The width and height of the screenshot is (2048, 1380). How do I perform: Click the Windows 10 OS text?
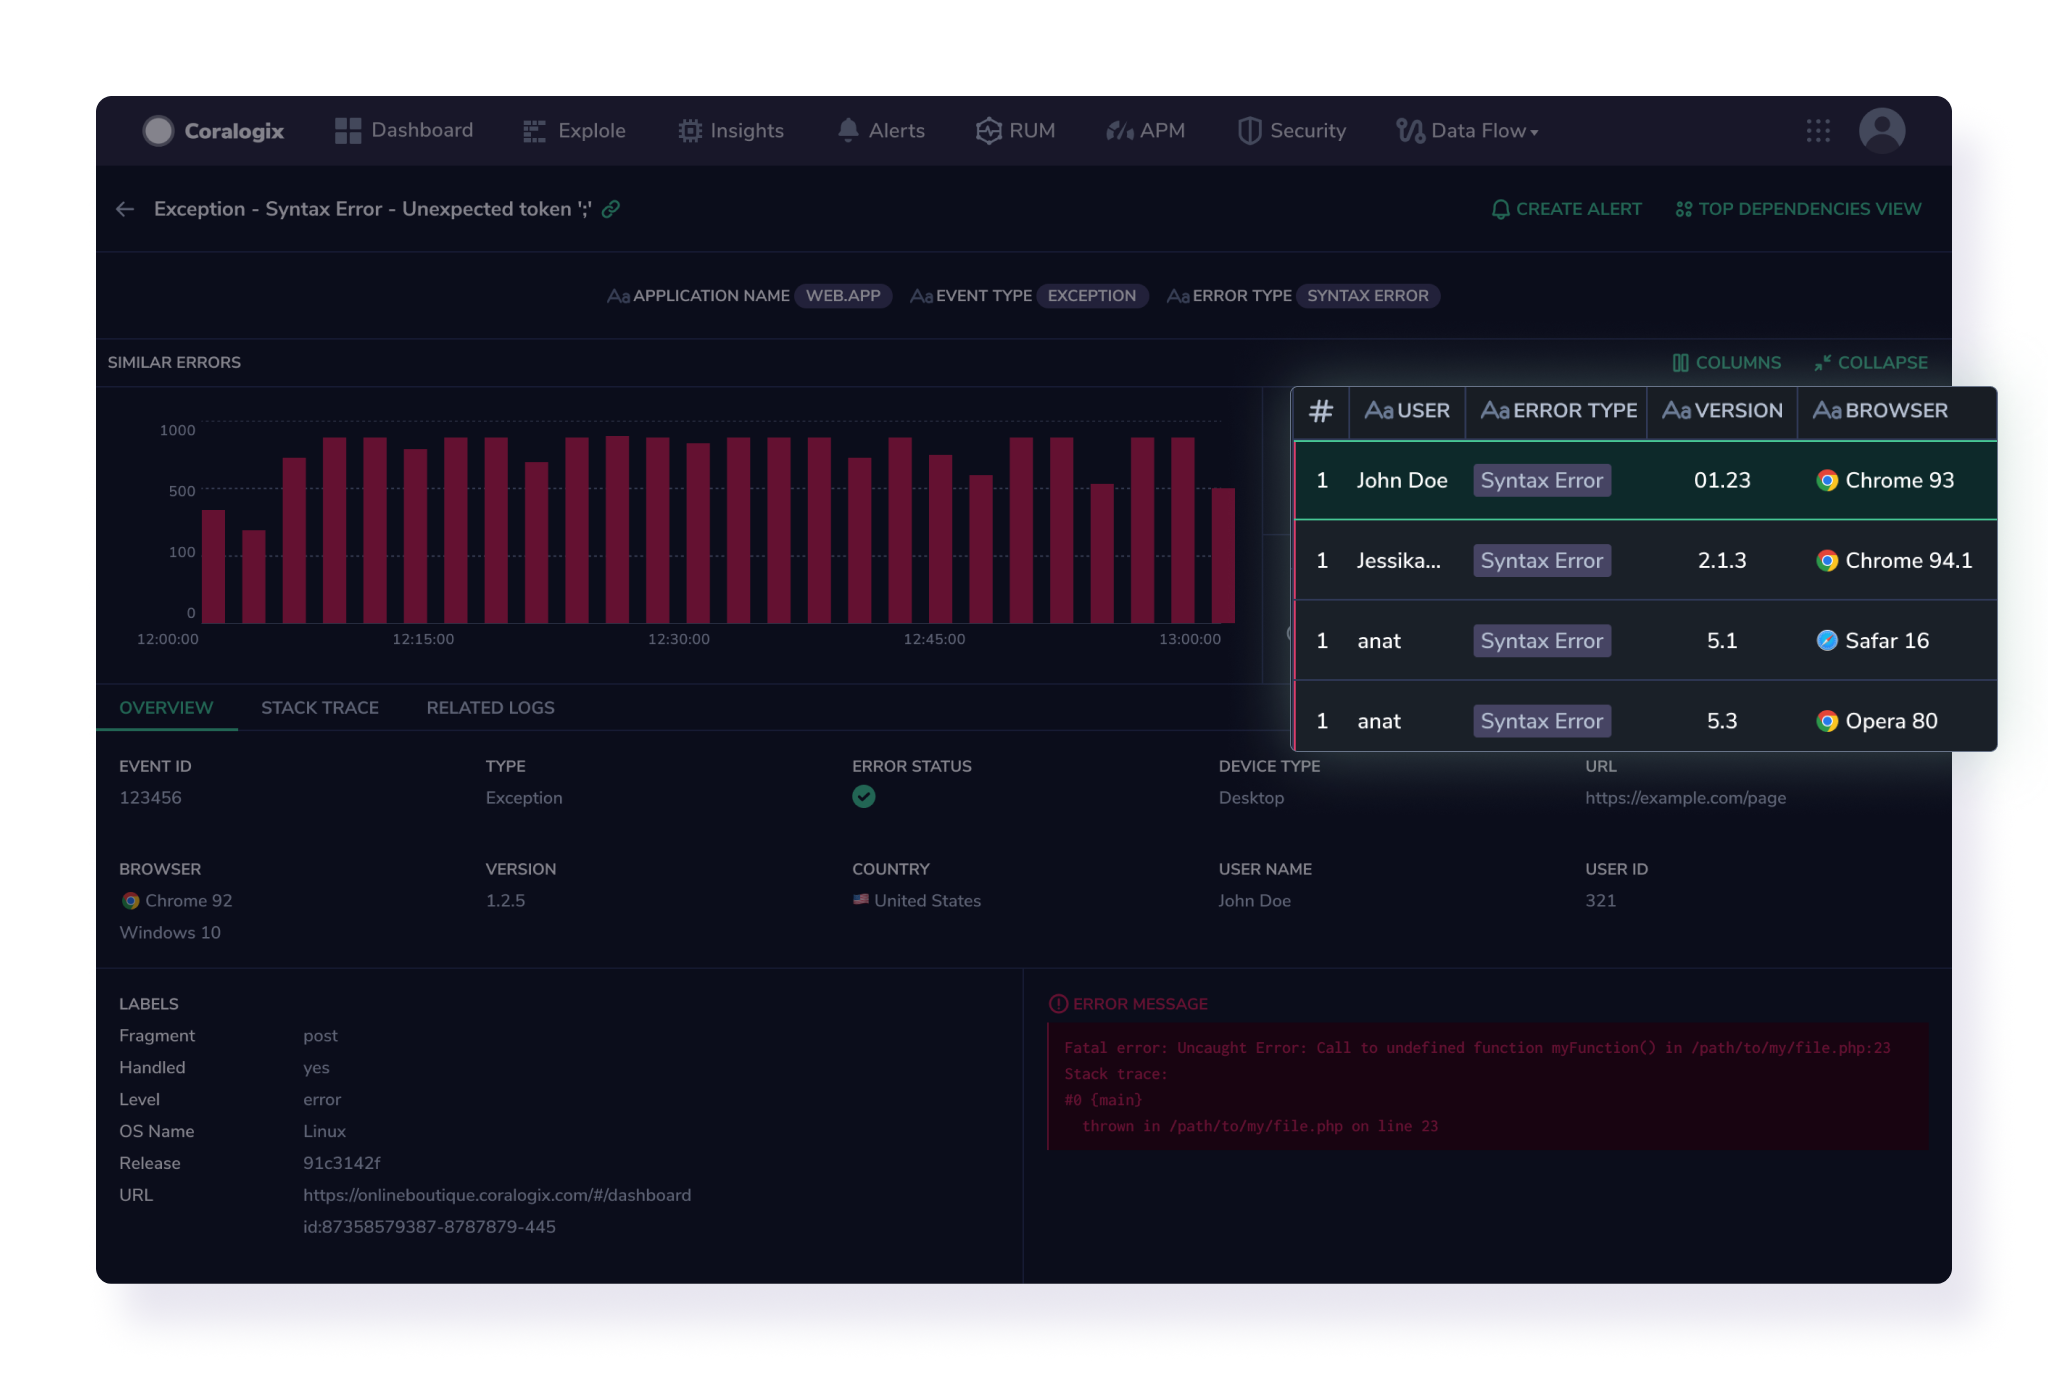coord(170,933)
